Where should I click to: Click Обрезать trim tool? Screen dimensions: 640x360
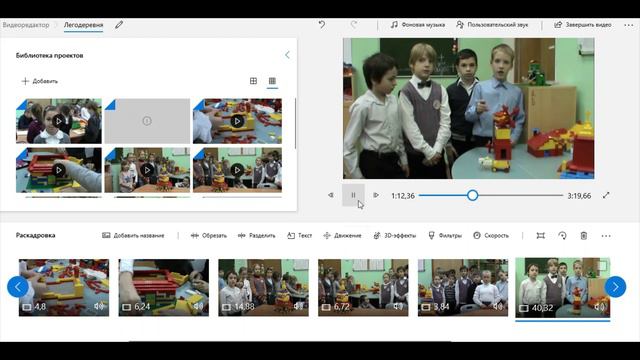coord(209,236)
